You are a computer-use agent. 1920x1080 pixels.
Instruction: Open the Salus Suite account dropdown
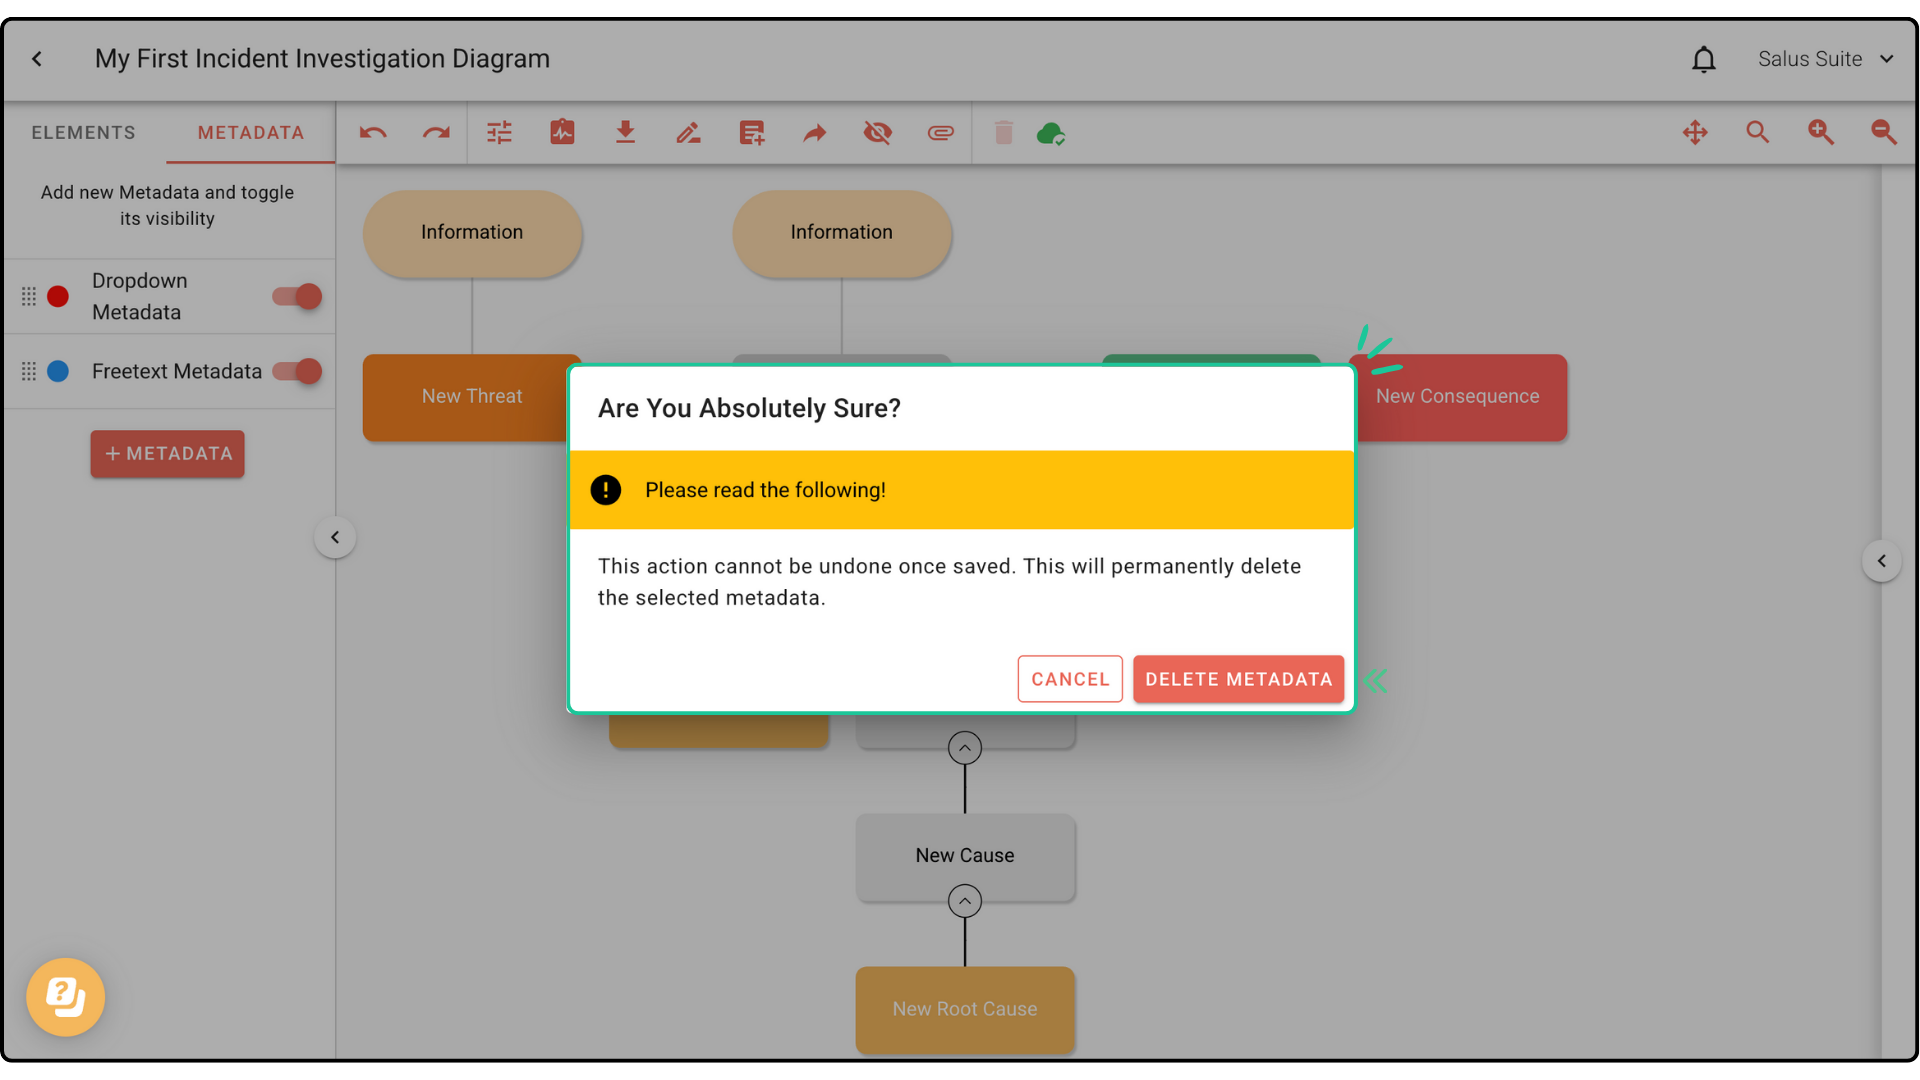1826,59
